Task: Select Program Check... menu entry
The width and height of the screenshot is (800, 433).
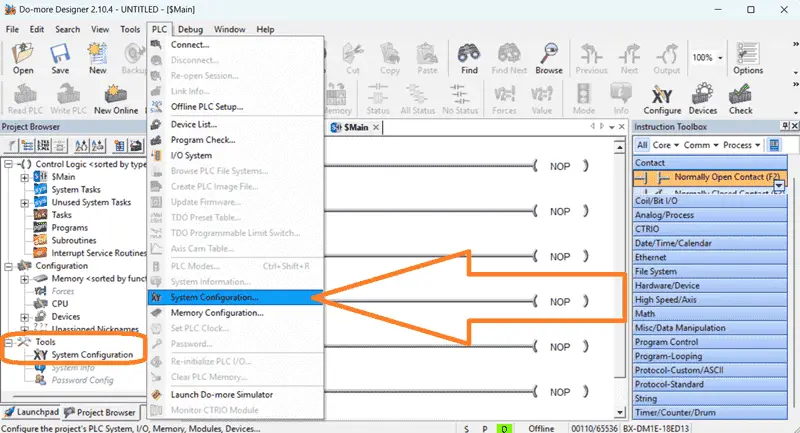Action: pyautogui.click(x=235, y=140)
